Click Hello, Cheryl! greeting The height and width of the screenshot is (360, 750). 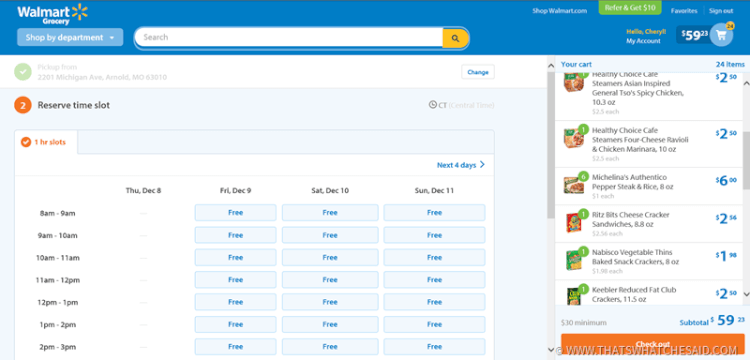coord(646,32)
